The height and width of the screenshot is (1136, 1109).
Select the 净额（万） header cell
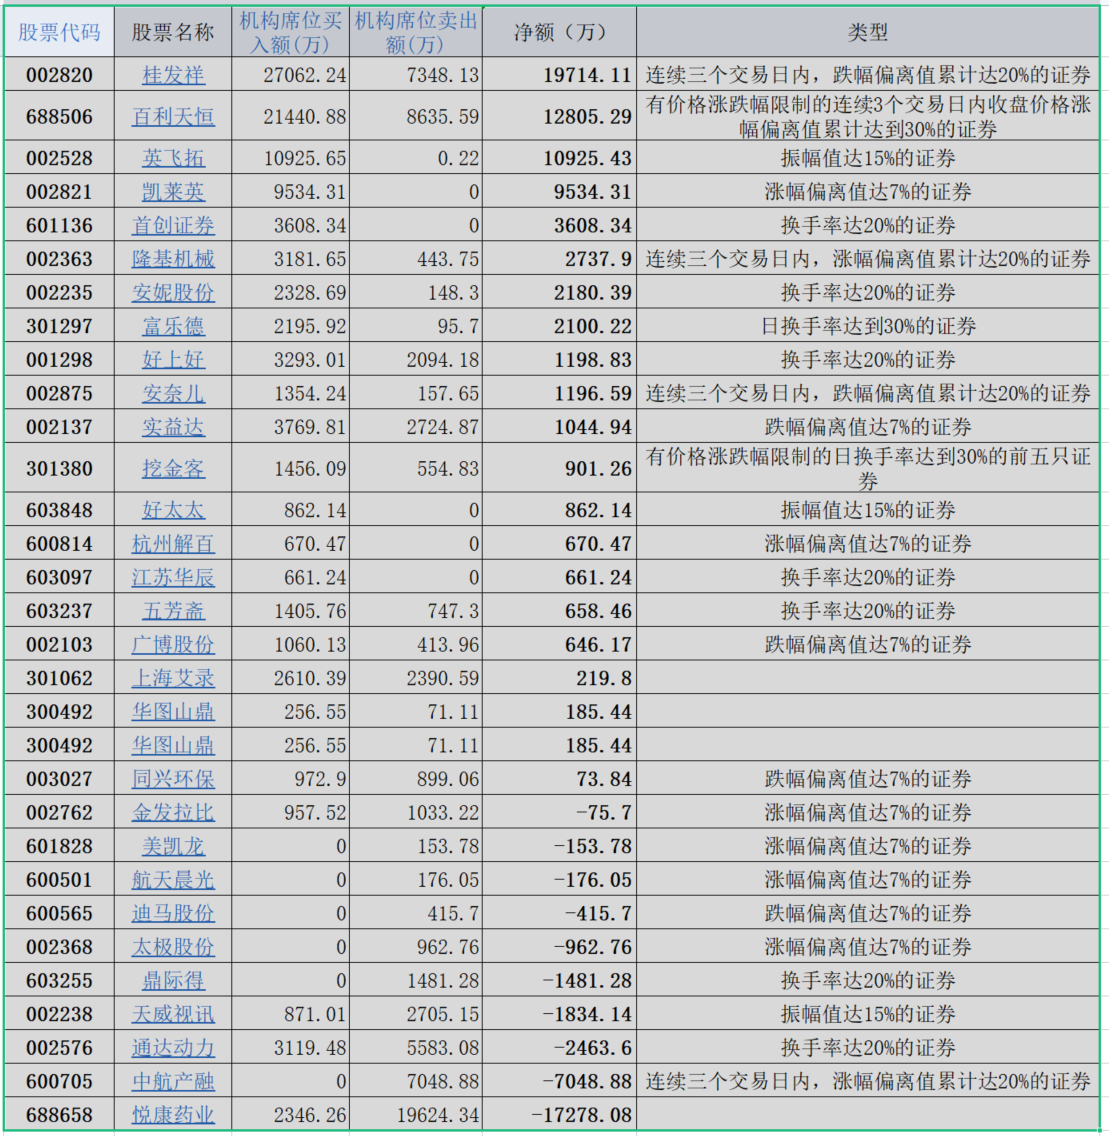tap(559, 32)
